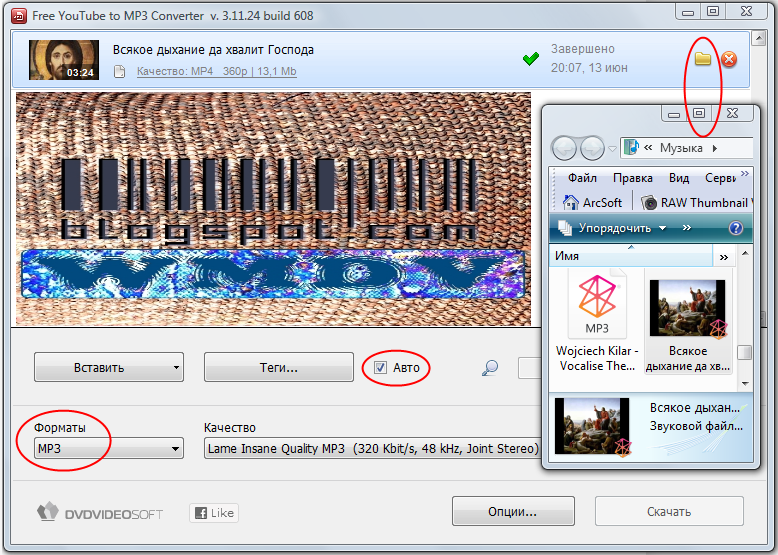Show more columns chevron beside Имя
This screenshot has height=555, width=778.
724,257
